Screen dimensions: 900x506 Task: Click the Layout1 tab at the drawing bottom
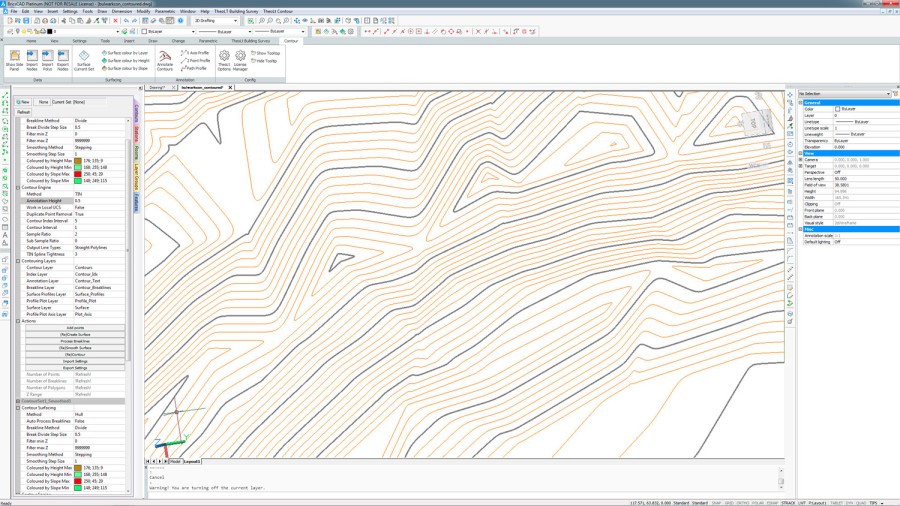click(192, 461)
